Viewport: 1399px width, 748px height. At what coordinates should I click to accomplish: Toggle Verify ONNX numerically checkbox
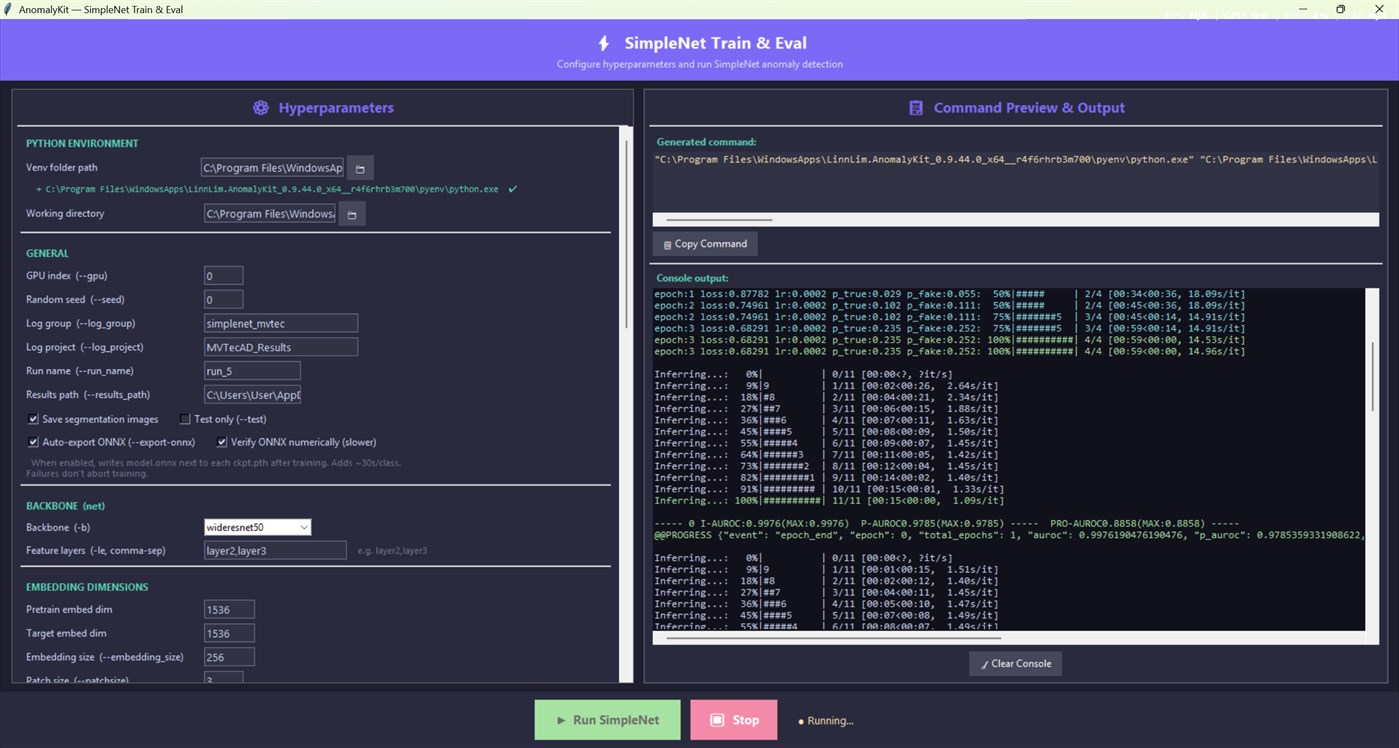tap(222, 442)
